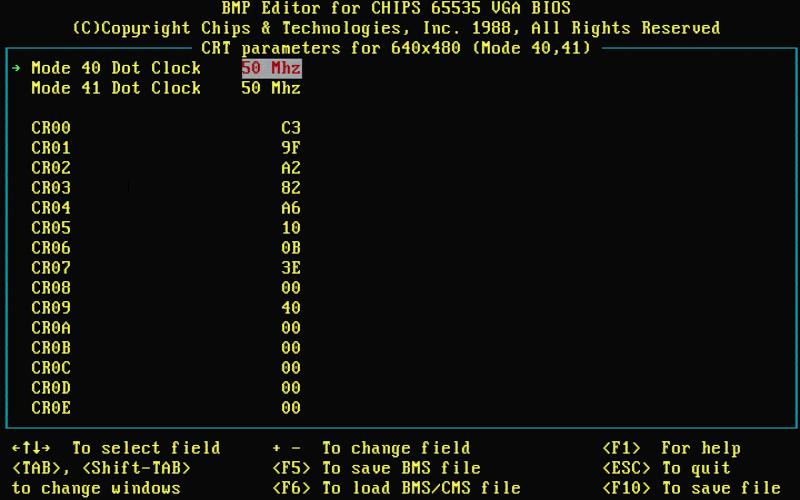Select the CR06 value 0B
The image size is (800, 500).
coord(291,248)
